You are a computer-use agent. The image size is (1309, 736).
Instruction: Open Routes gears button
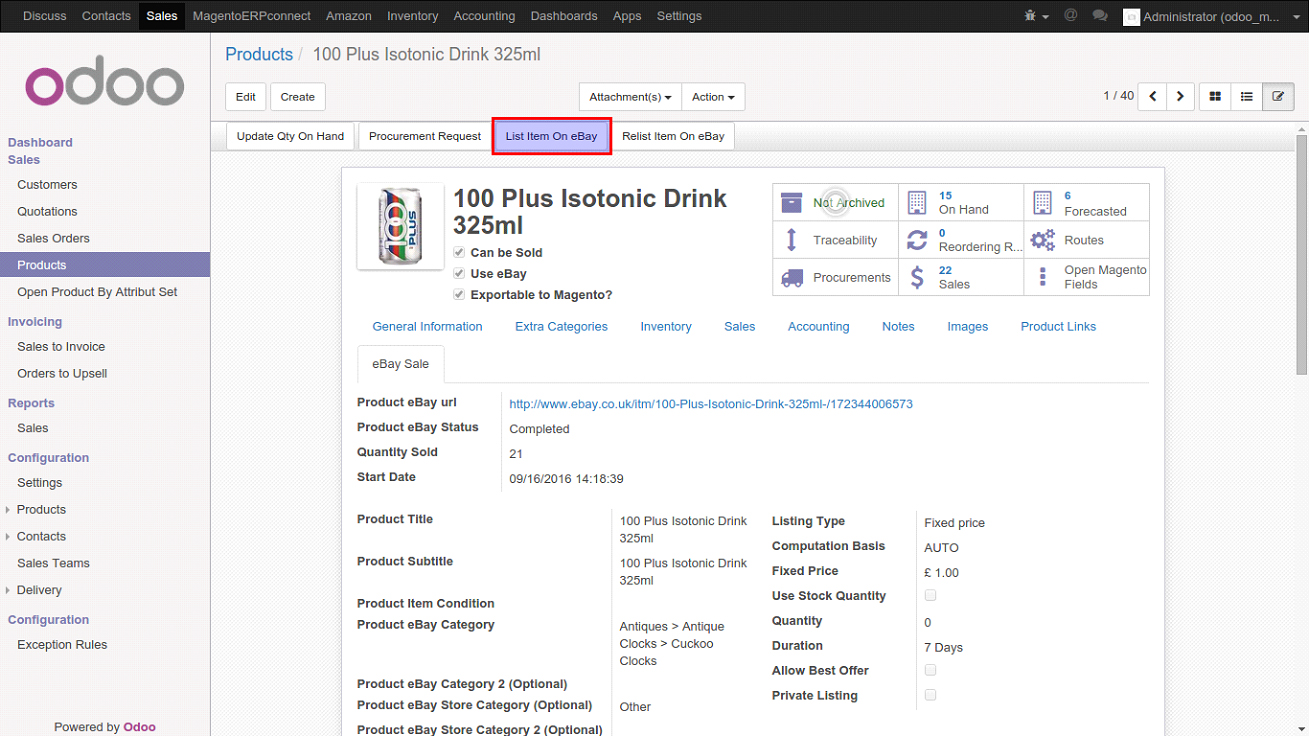point(1086,240)
